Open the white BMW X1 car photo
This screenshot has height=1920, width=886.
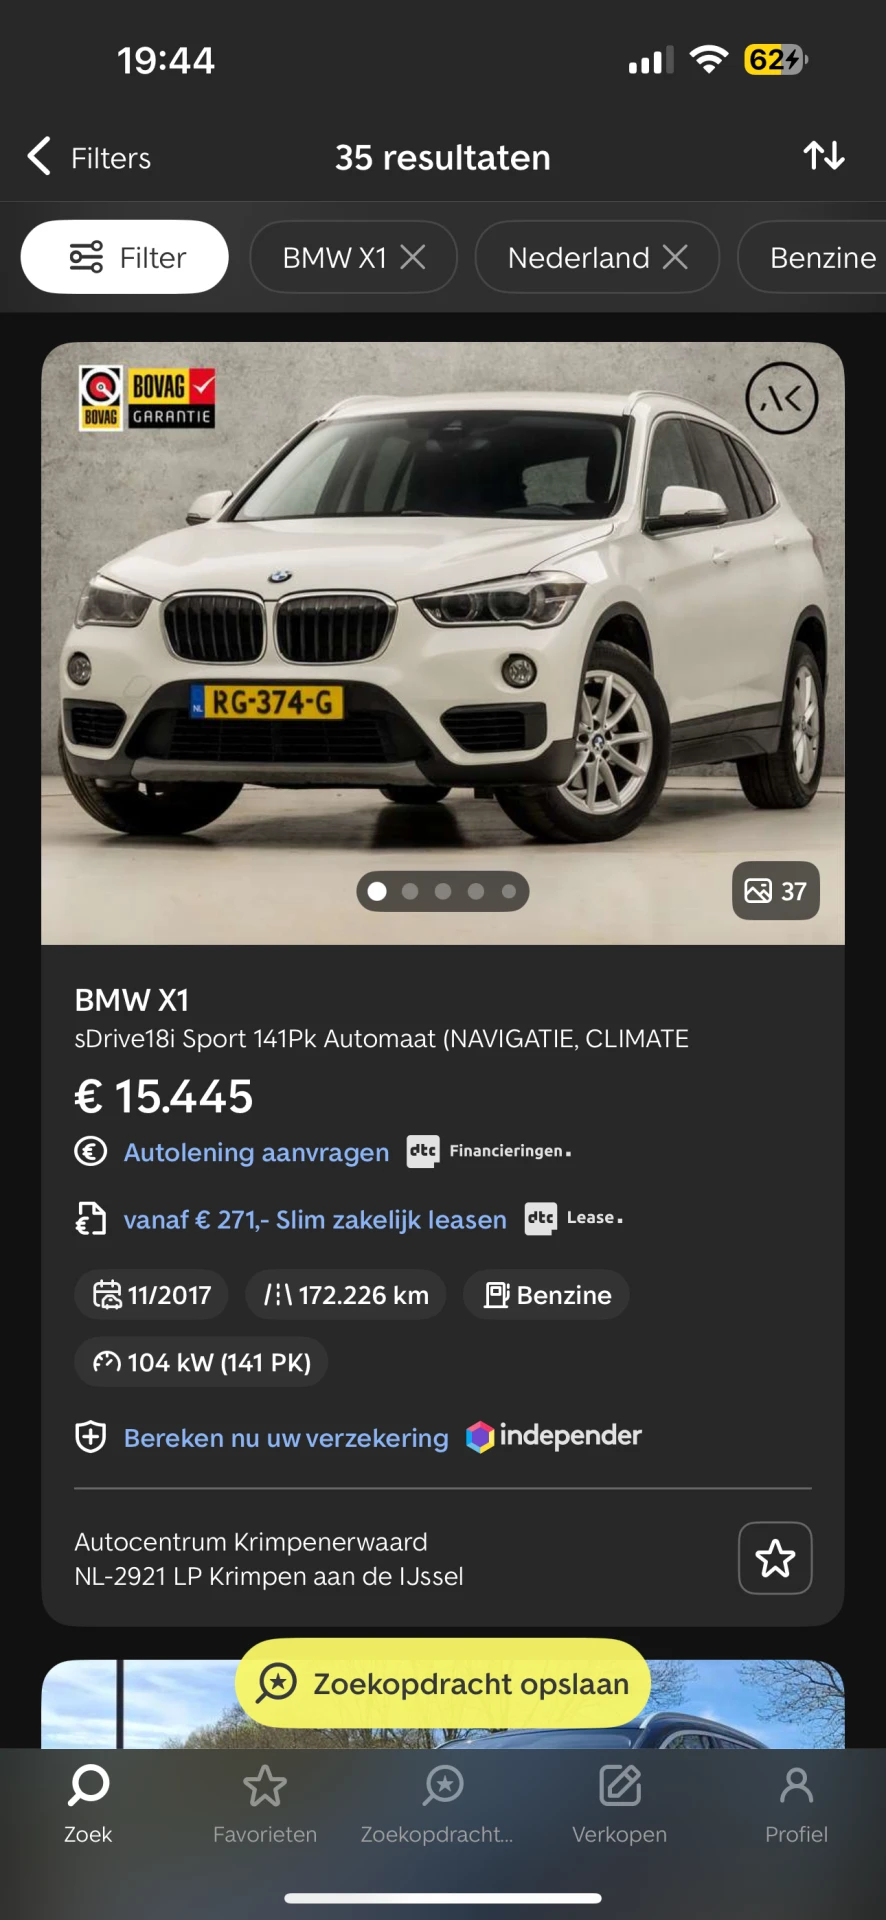443,643
